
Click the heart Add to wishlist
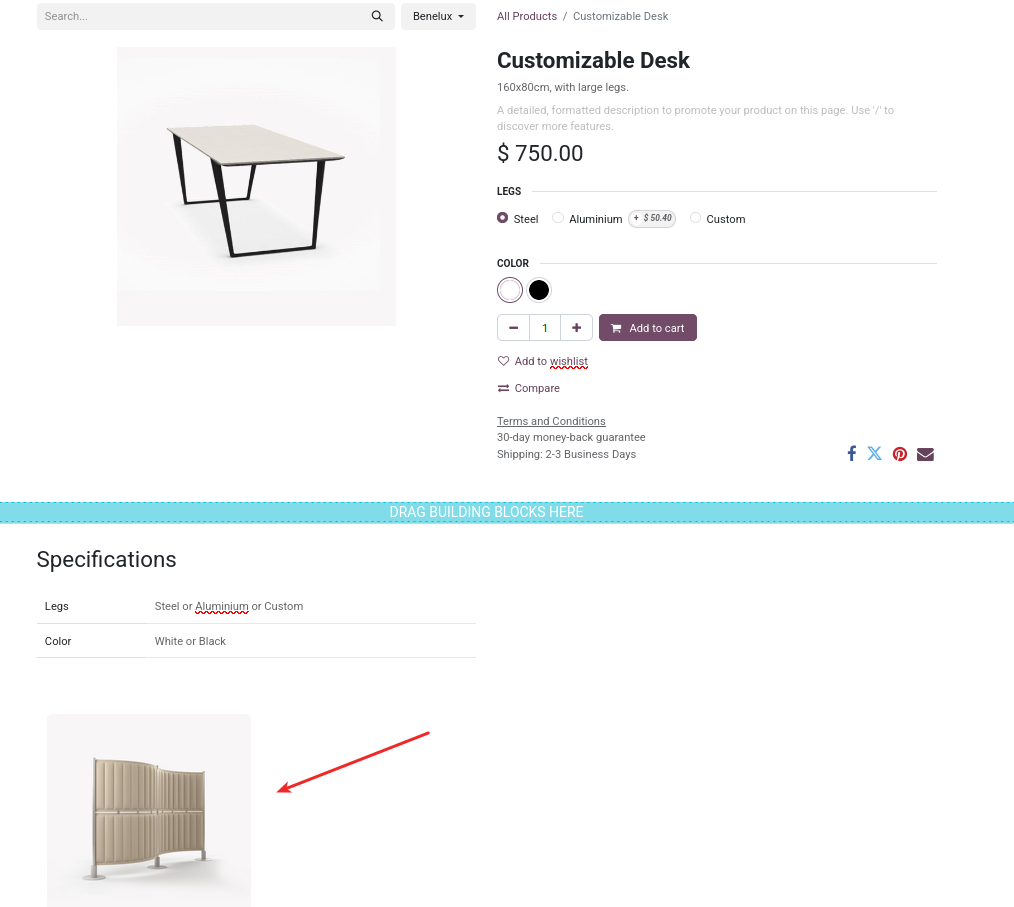coord(504,361)
